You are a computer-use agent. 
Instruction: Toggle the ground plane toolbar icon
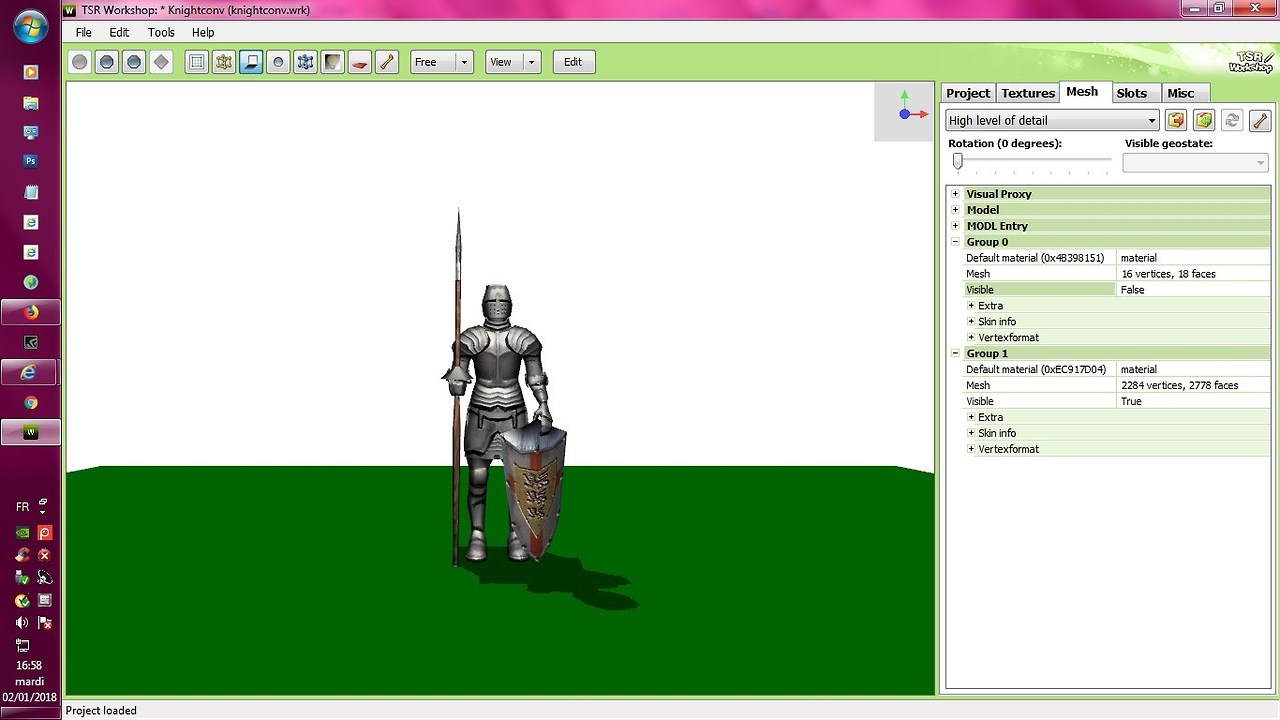tap(251, 62)
